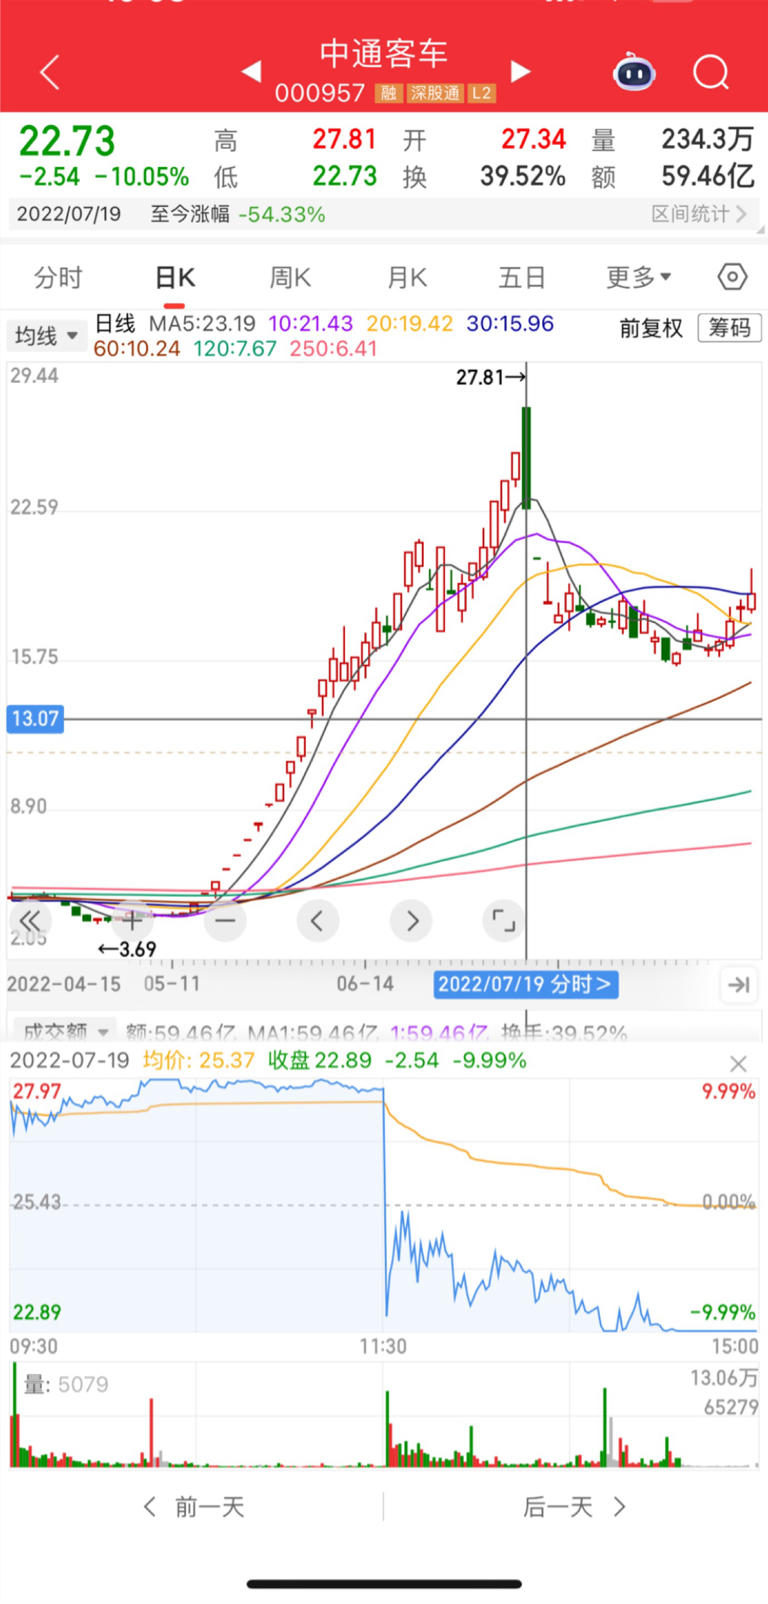Open the 前复权 adjustment selector
The image size is (768, 1604).
tap(651, 328)
